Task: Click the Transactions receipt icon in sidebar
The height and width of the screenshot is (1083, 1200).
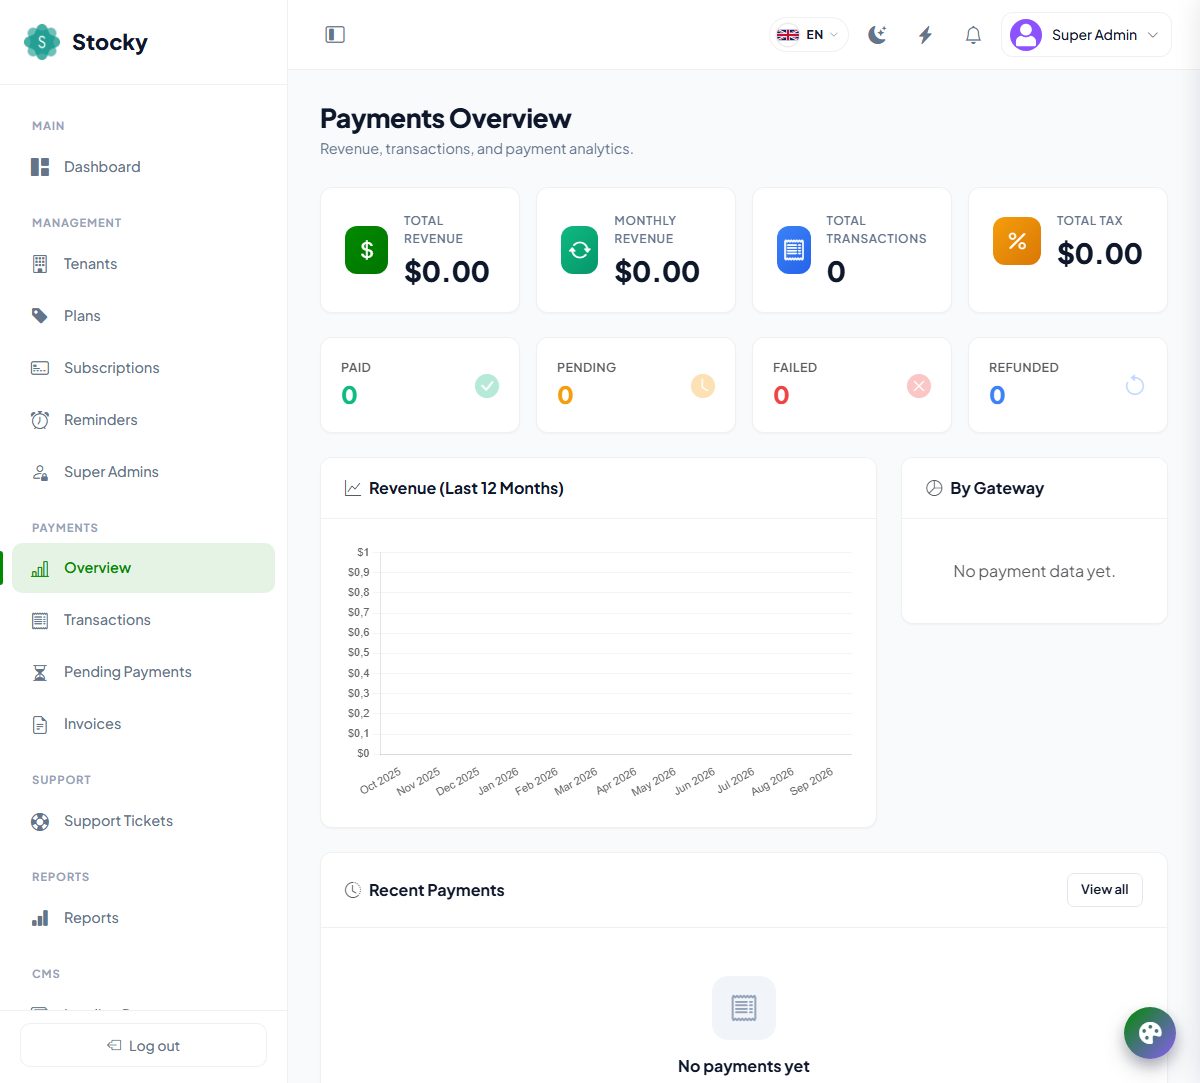Action: [40, 620]
